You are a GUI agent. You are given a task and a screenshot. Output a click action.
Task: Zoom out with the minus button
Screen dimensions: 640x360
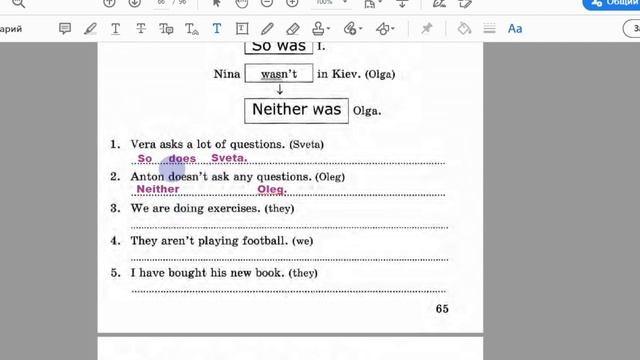point(267,3)
